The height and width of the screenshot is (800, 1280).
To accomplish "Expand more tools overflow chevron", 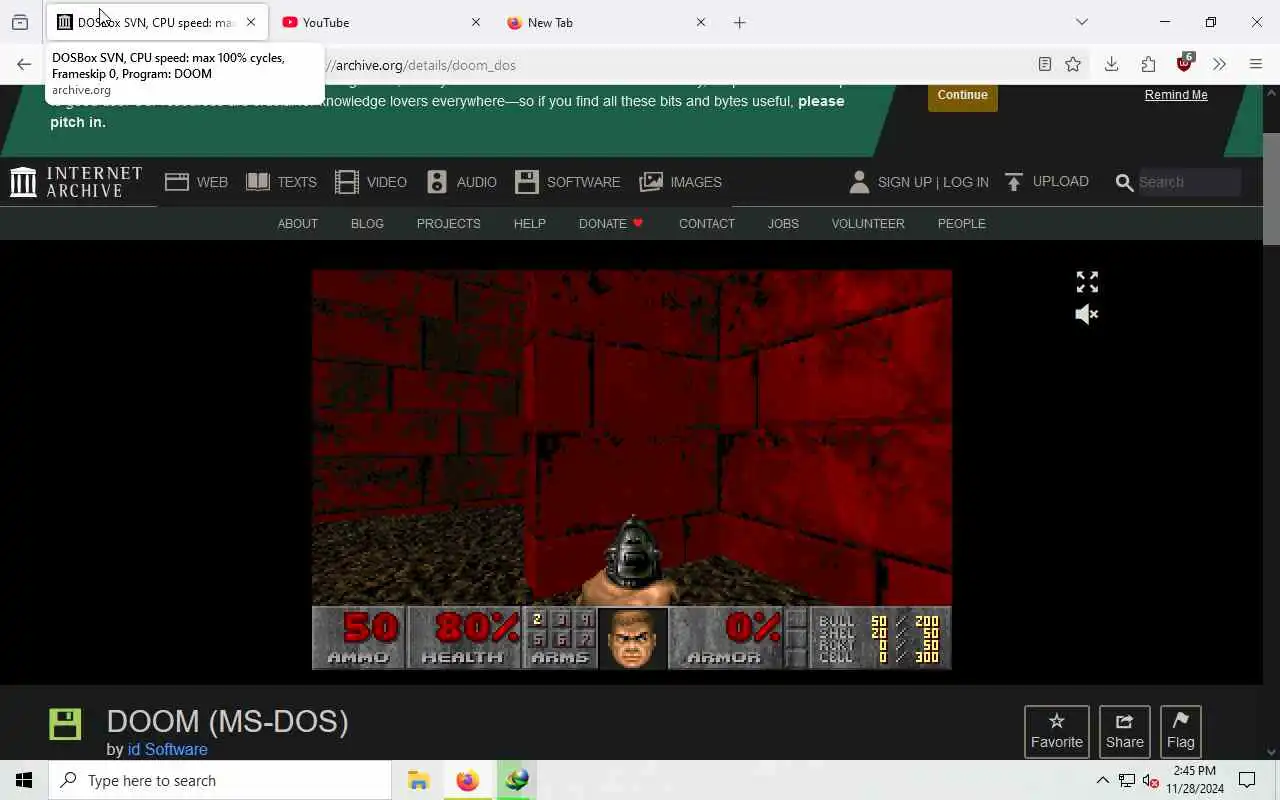I will click(x=1219, y=64).
